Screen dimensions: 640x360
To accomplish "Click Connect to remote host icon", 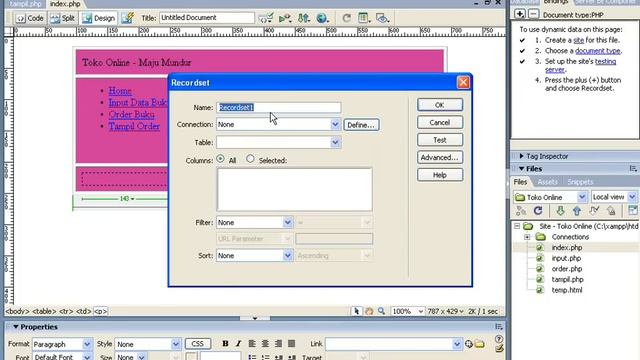I will [x=521, y=211].
